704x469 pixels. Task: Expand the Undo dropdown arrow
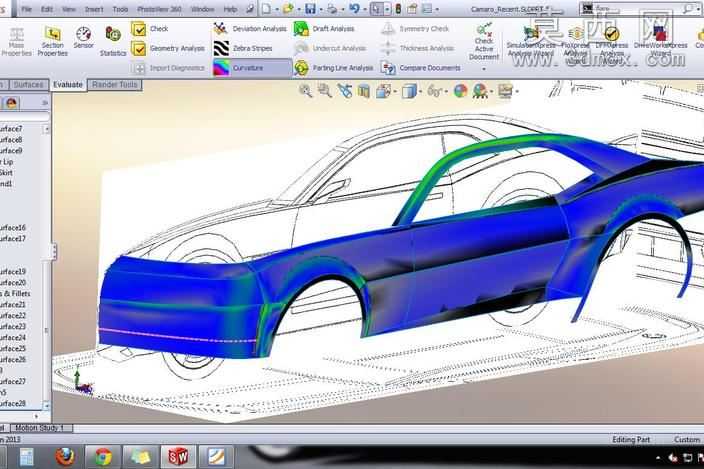(x=365, y=9)
